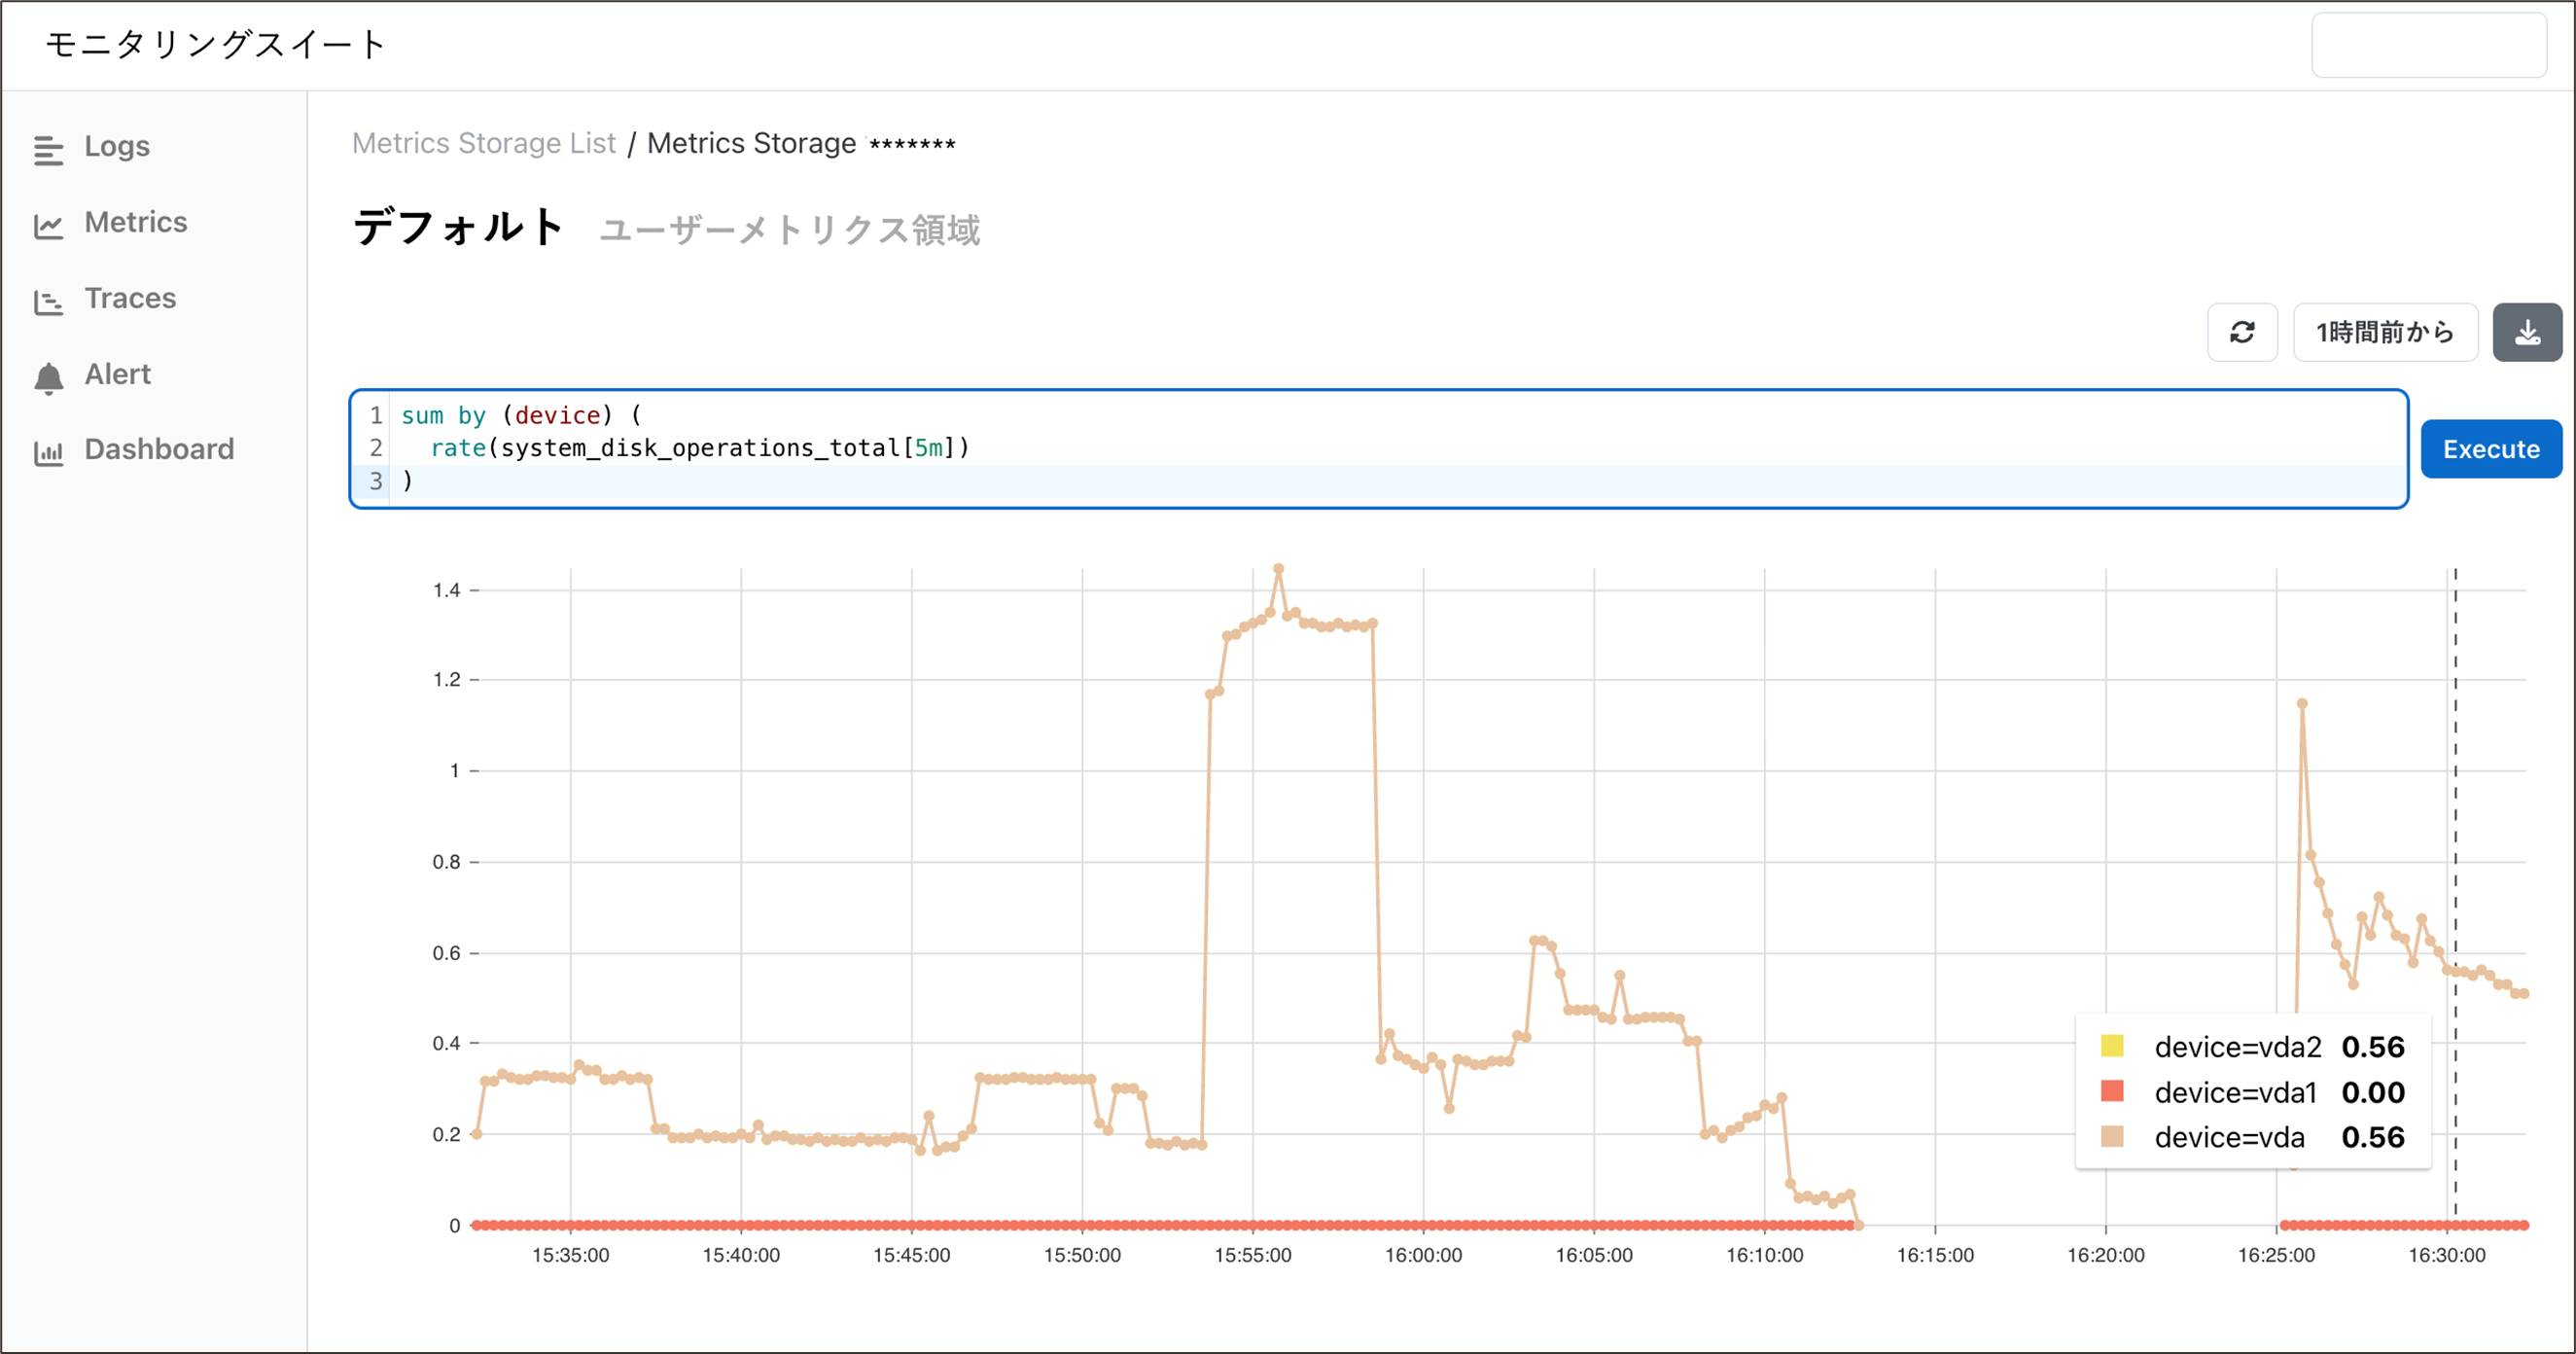Click the peak data point near 15:55
The width and height of the screenshot is (2576, 1354).
coord(1278,569)
